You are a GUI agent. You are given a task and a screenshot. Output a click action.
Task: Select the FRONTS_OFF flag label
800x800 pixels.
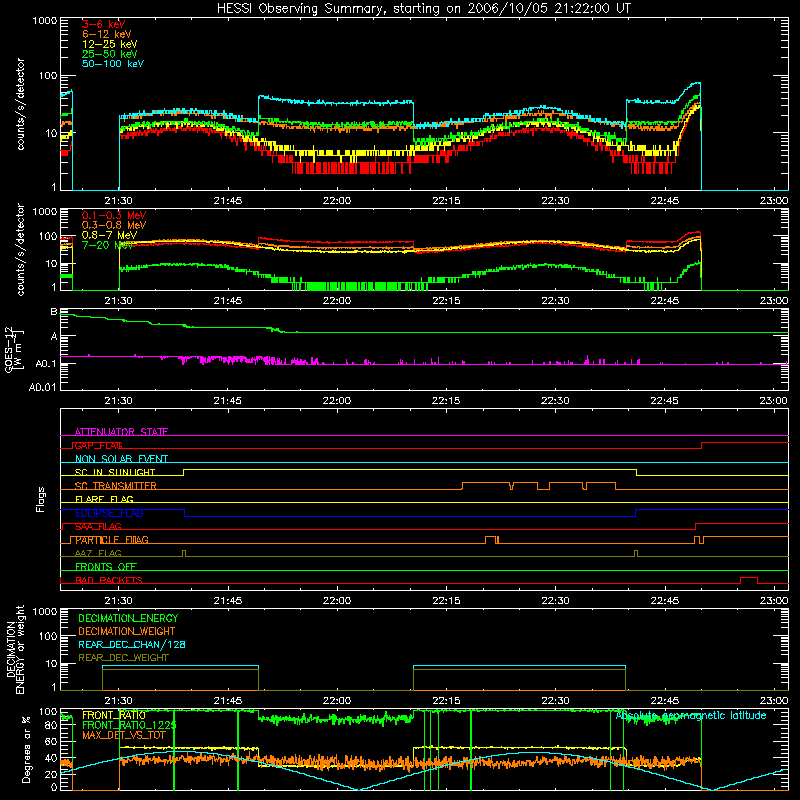click(106, 567)
